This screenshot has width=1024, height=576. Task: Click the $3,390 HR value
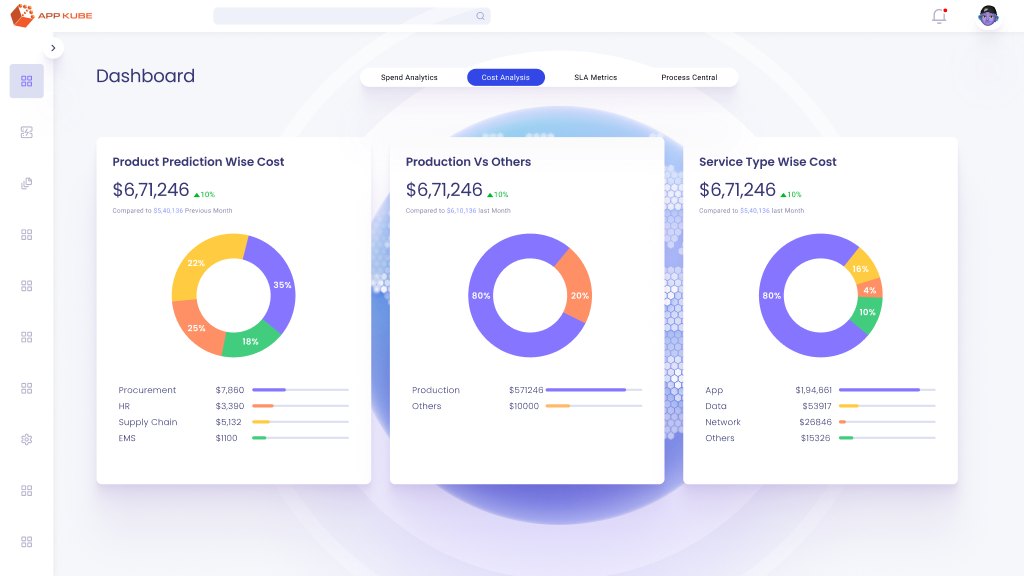point(230,406)
